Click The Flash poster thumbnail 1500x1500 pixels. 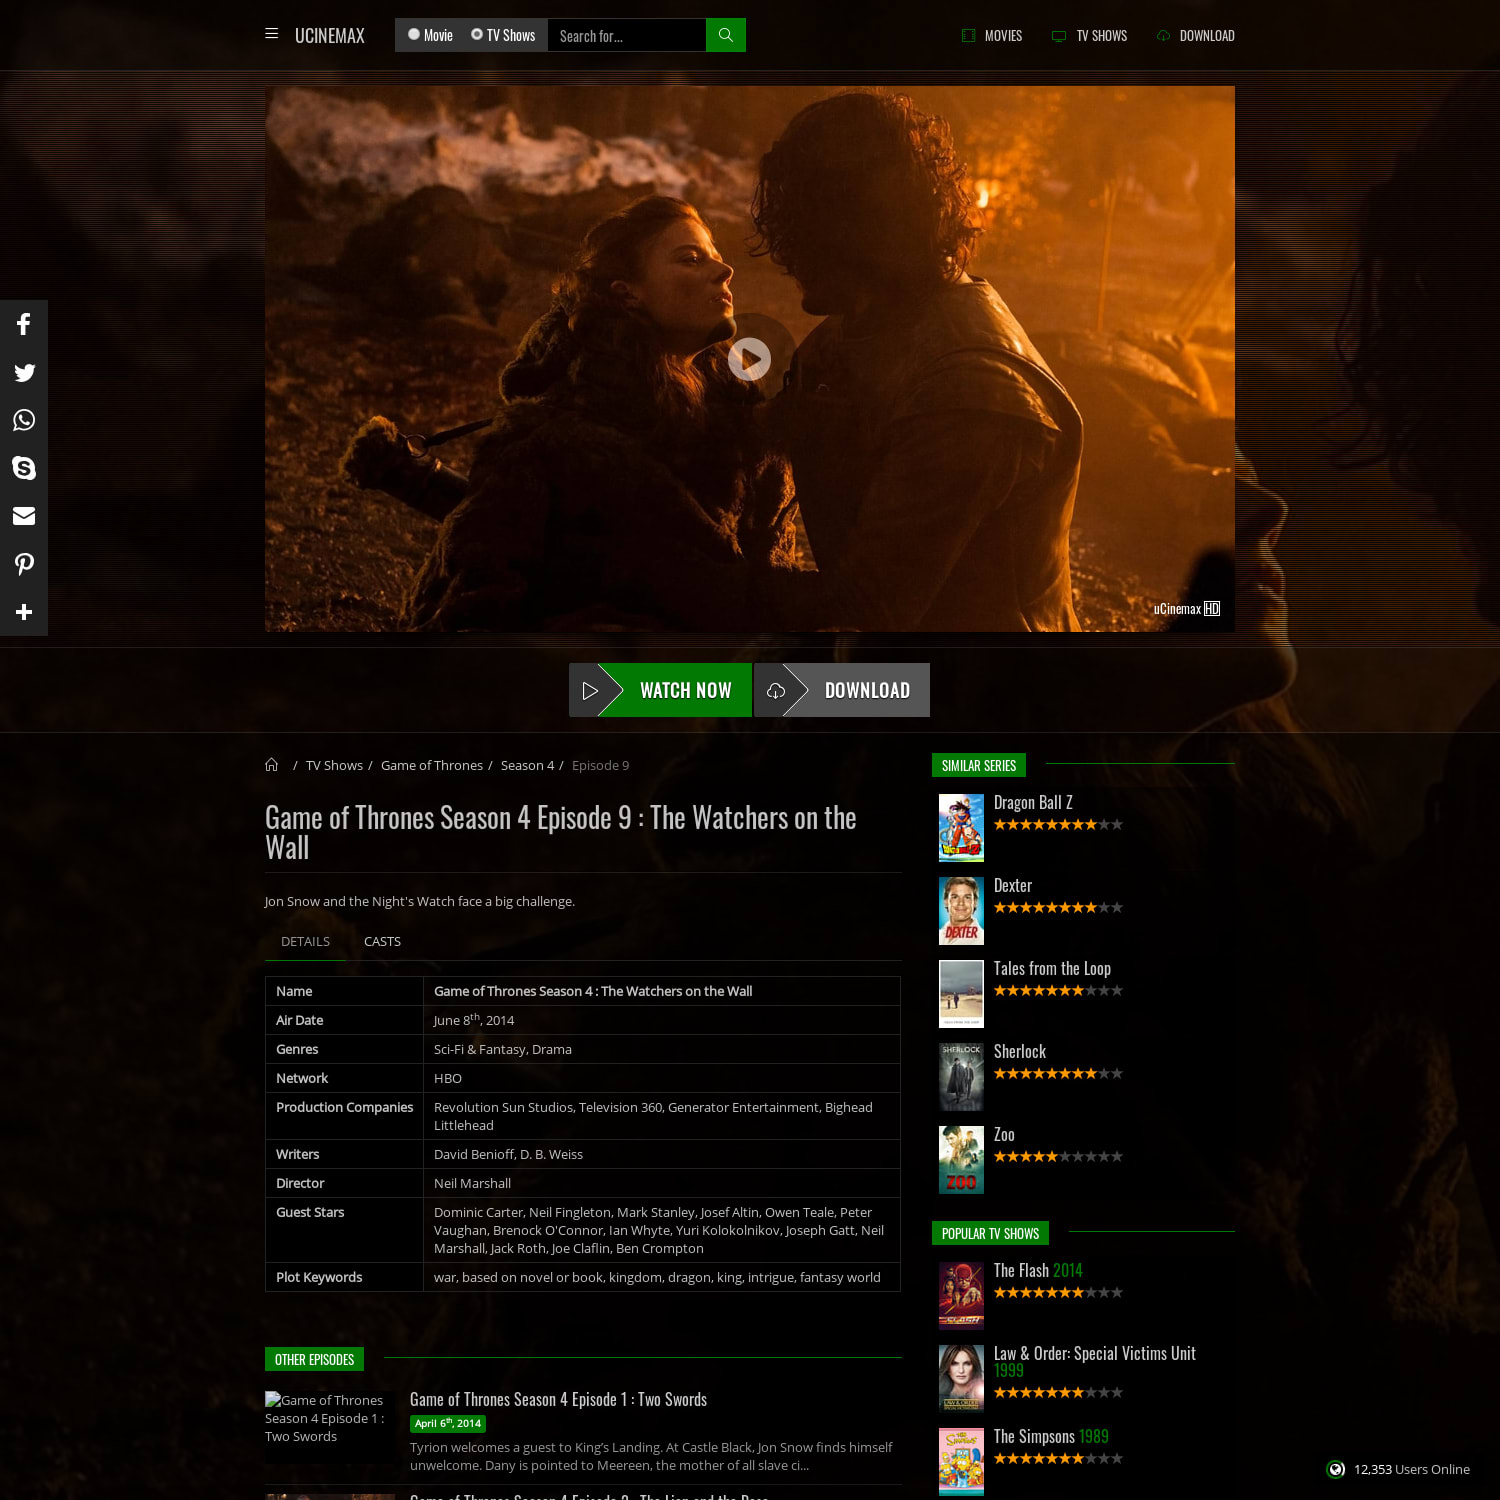[961, 1296]
